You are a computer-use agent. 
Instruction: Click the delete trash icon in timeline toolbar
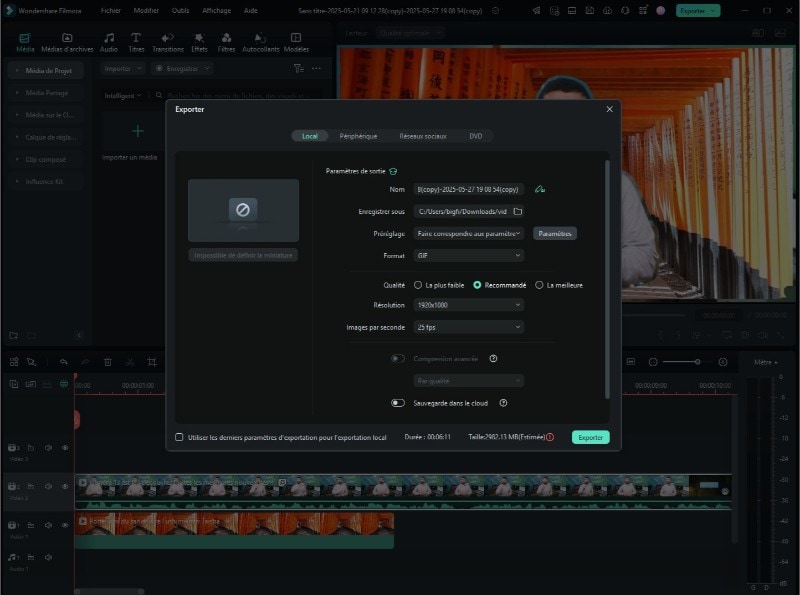108,362
